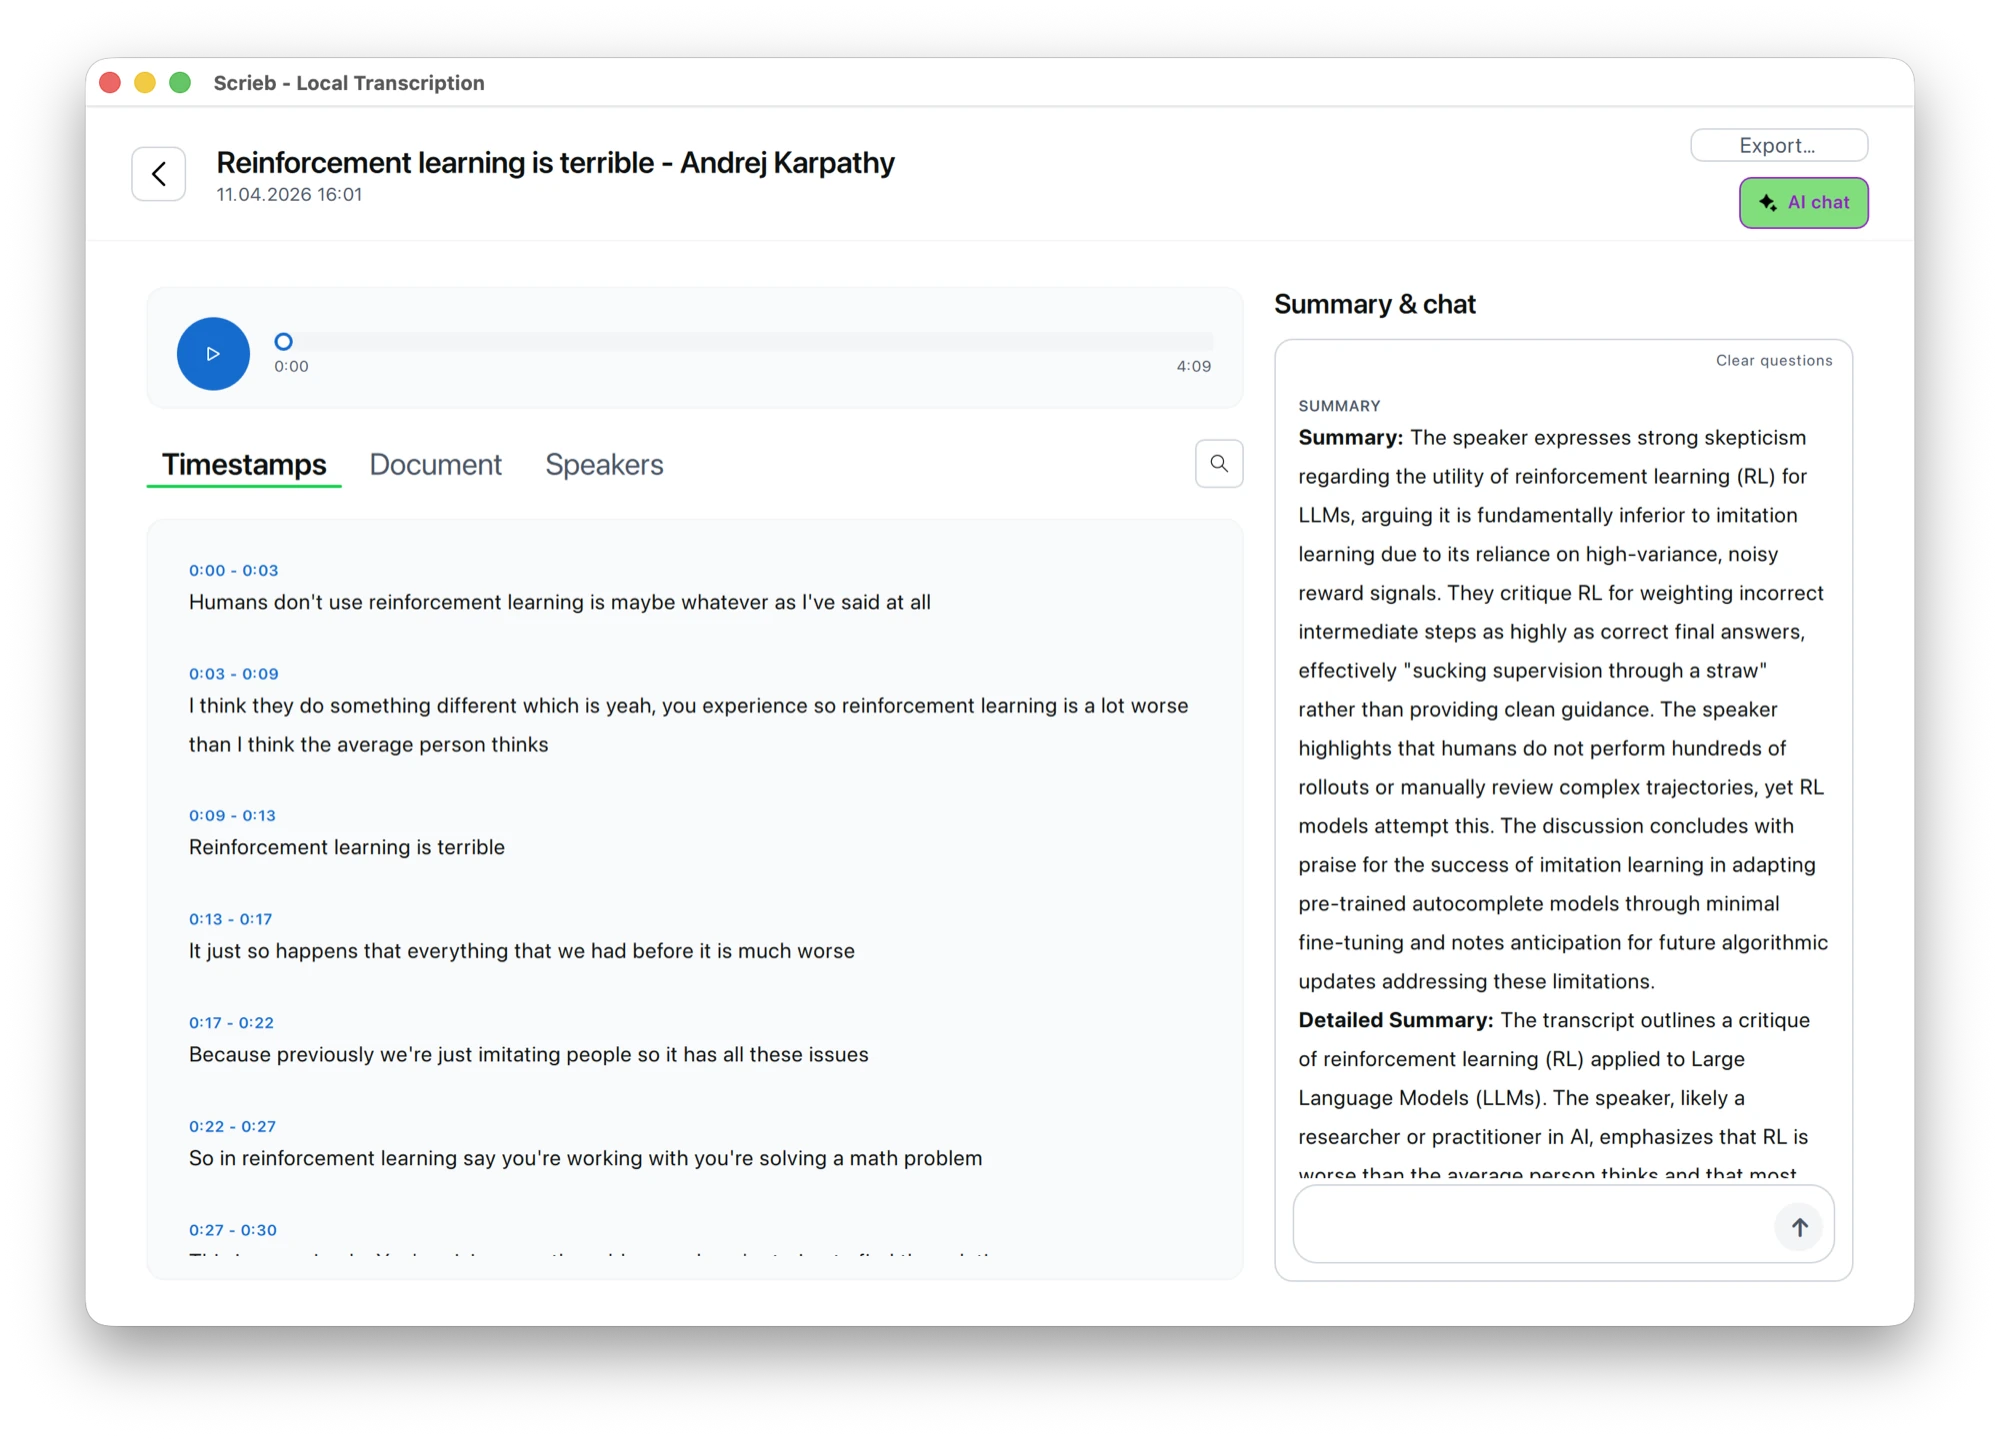
Task: Switch to the Document tab
Action: (x=435, y=465)
